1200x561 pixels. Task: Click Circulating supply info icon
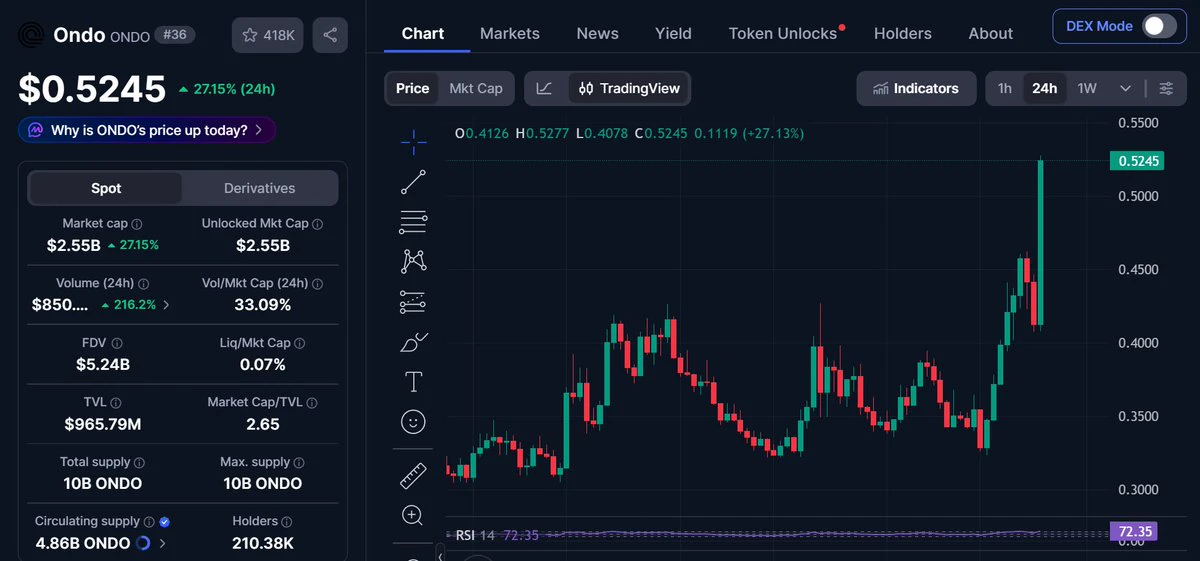[149, 522]
